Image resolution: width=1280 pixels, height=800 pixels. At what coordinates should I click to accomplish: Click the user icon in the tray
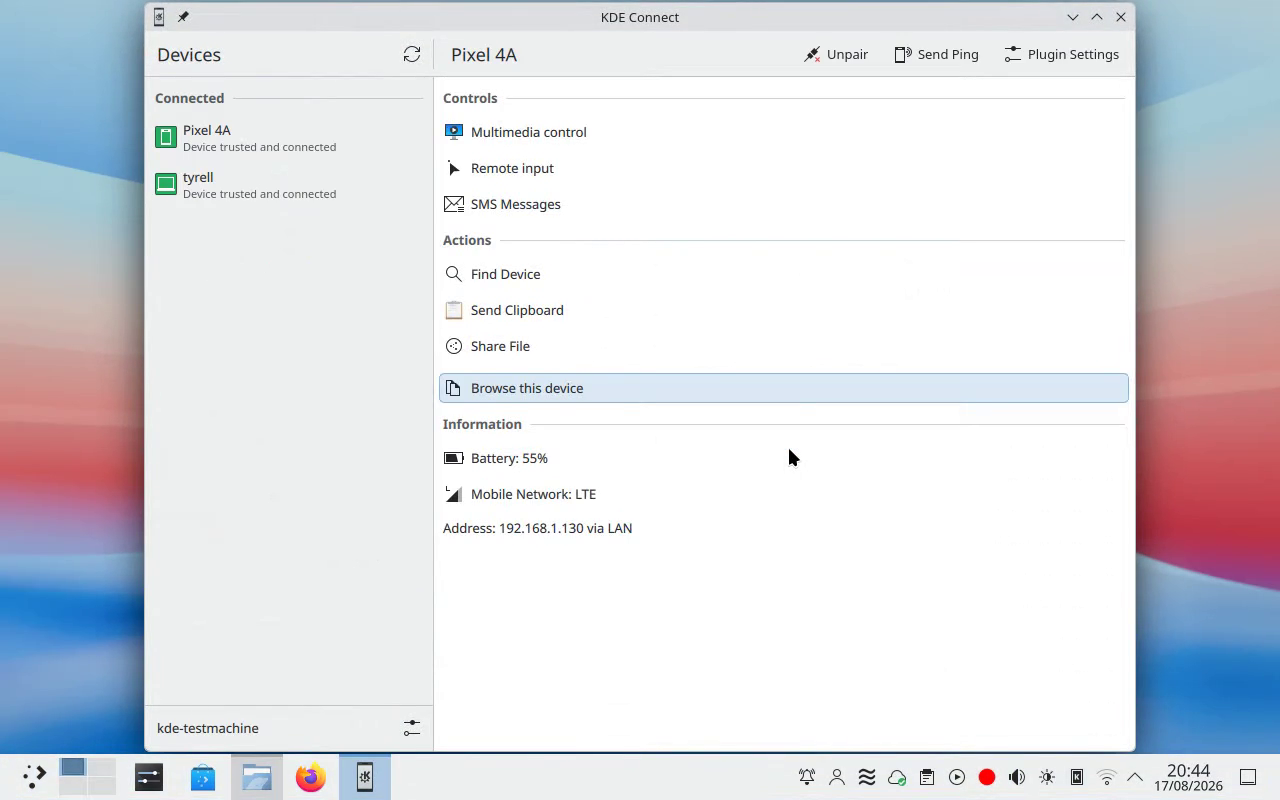(837, 777)
